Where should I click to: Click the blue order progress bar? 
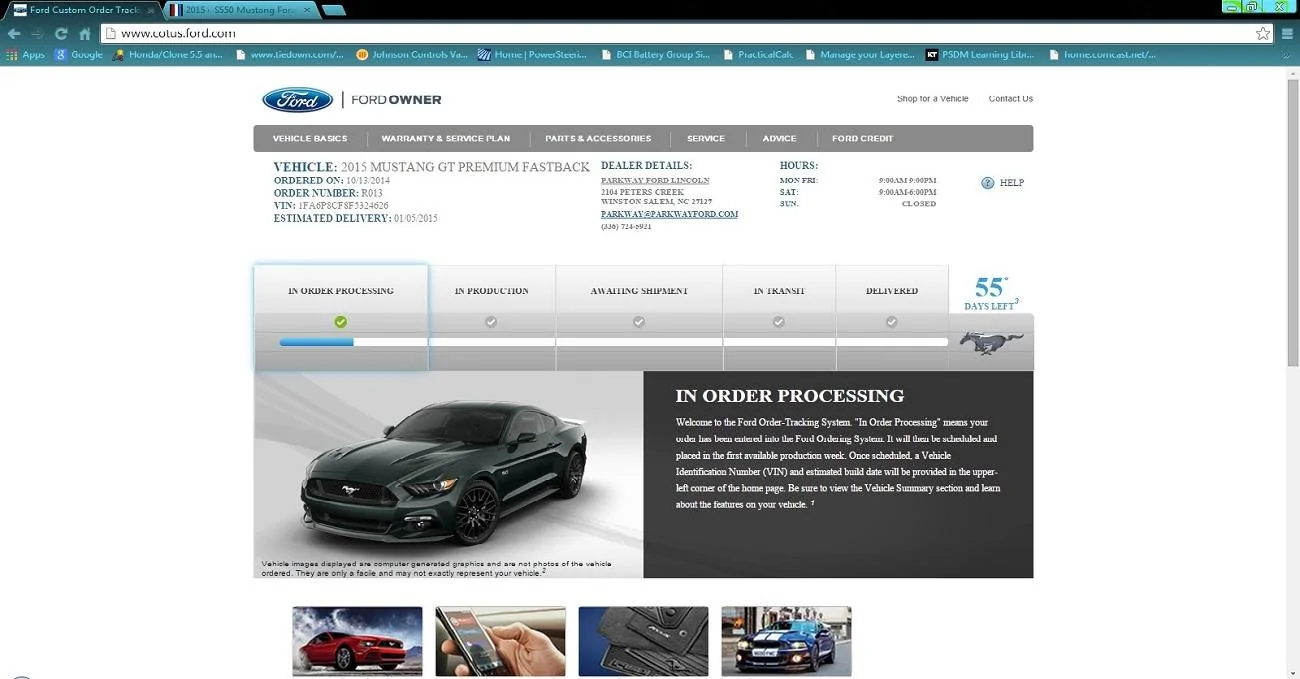click(317, 342)
